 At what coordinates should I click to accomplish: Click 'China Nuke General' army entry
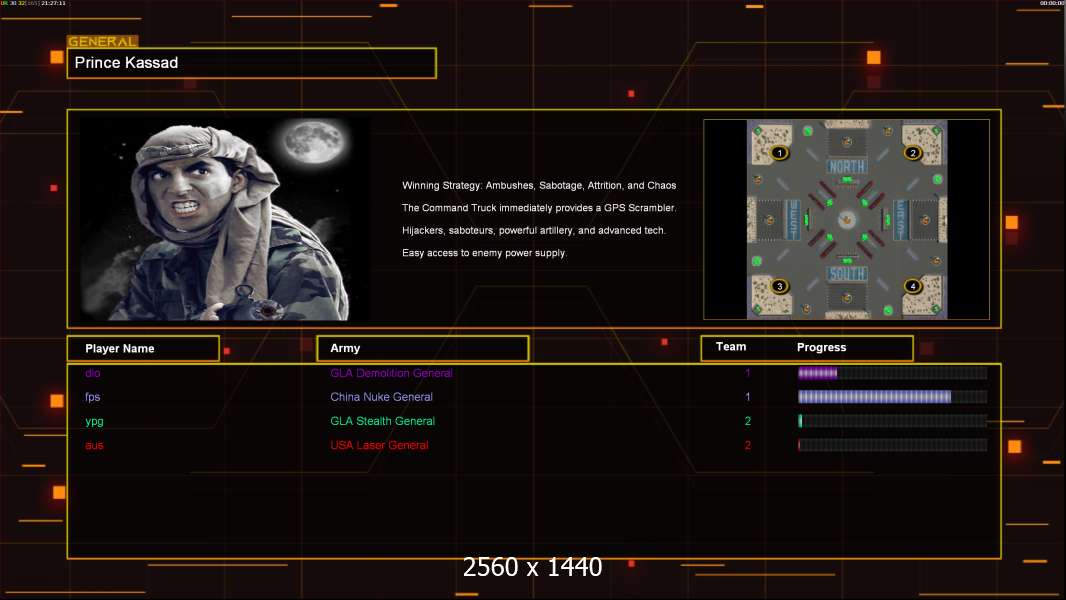[x=381, y=397]
